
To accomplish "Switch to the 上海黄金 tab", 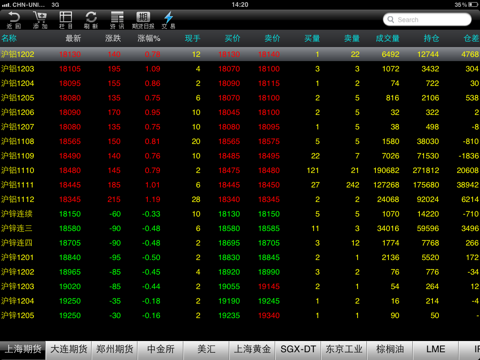I will [x=252, y=350].
